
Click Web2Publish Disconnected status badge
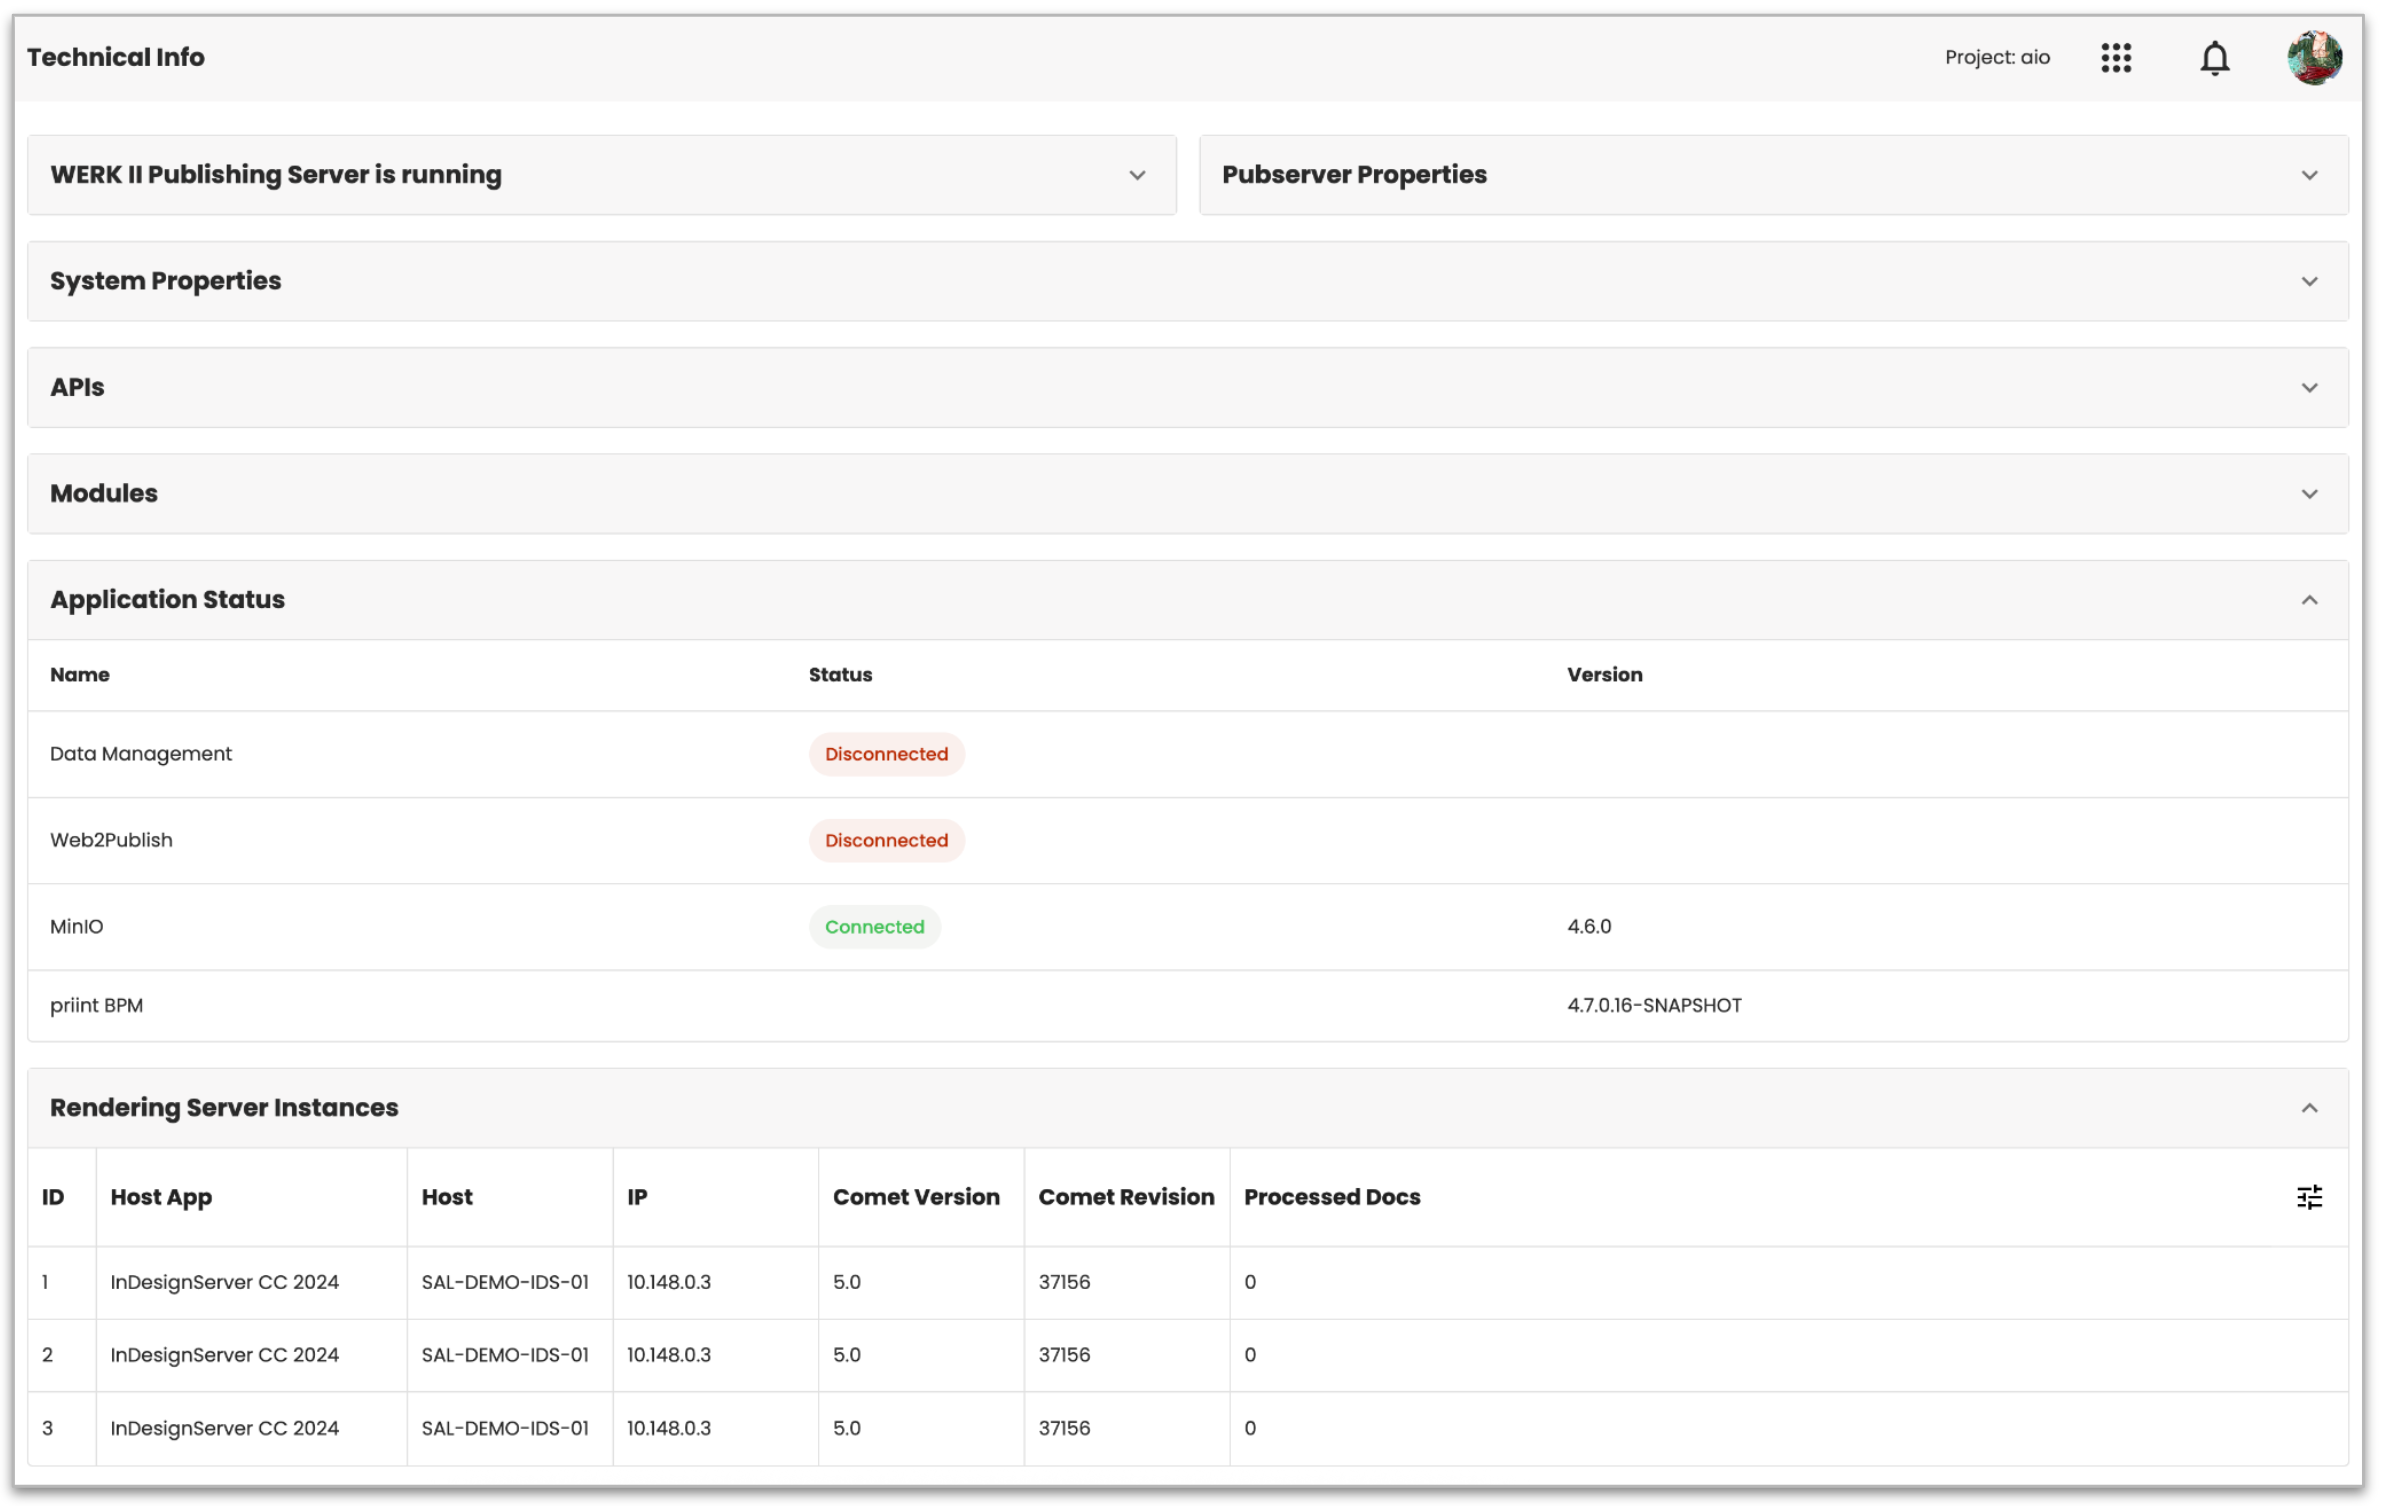click(x=886, y=840)
